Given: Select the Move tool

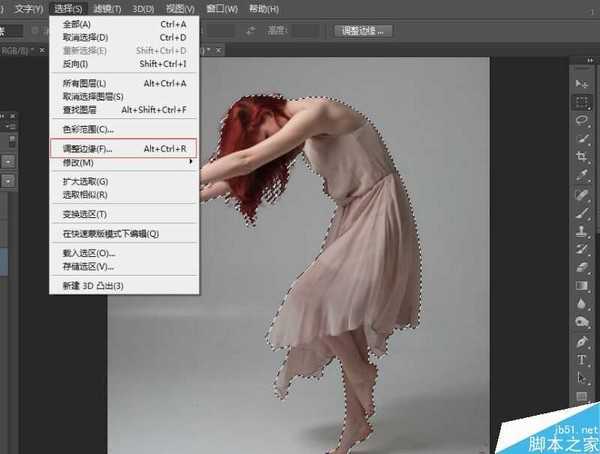Looking at the screenshot, I should coord(582,83).
